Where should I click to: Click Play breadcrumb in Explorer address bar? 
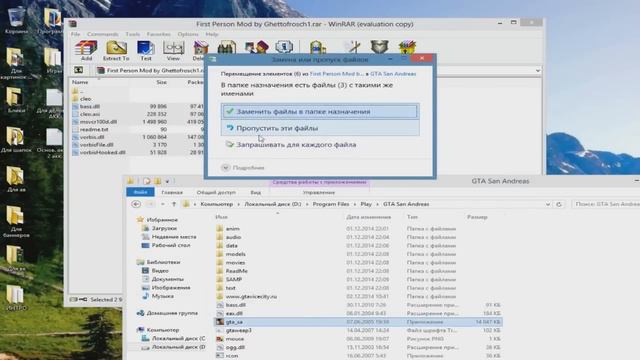tap(366, 204)
